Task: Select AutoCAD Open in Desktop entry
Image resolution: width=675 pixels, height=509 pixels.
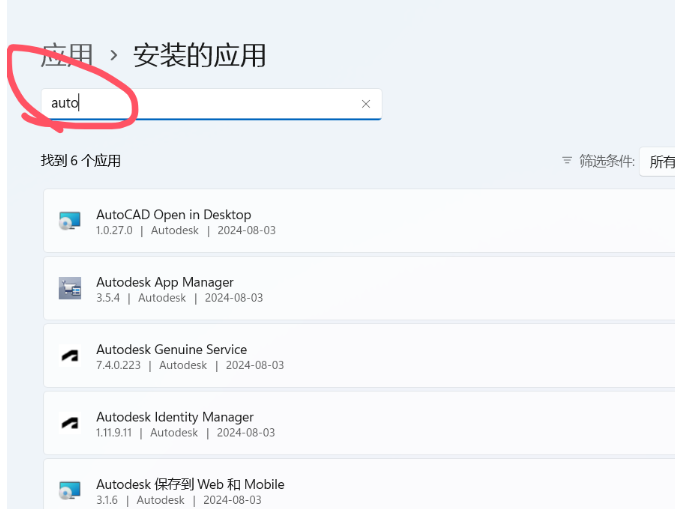Action: (359, 220)
